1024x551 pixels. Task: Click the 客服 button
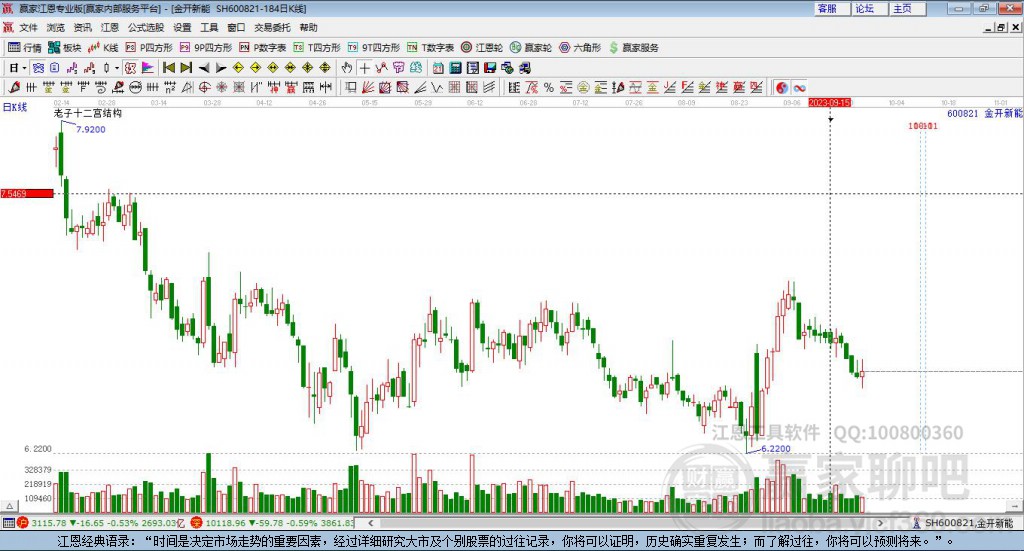pyautogui.click(x=832, y=8)
